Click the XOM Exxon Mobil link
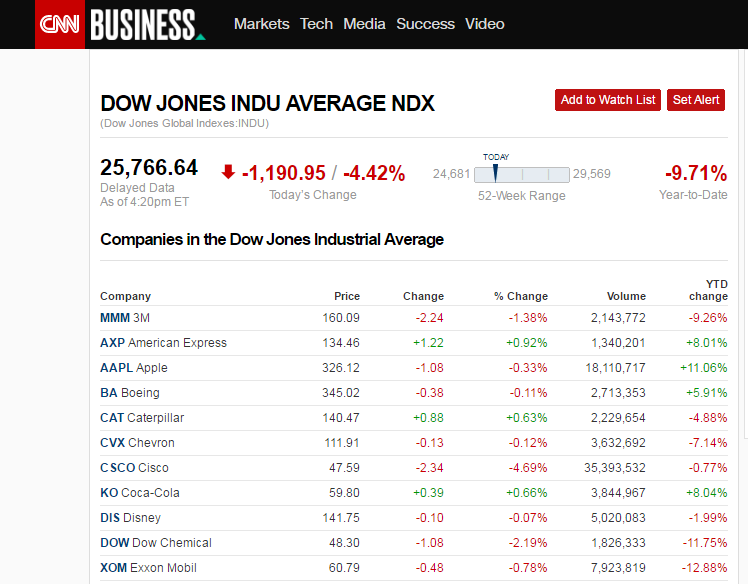Screen dimensions: 748x584 click(148, 568)
